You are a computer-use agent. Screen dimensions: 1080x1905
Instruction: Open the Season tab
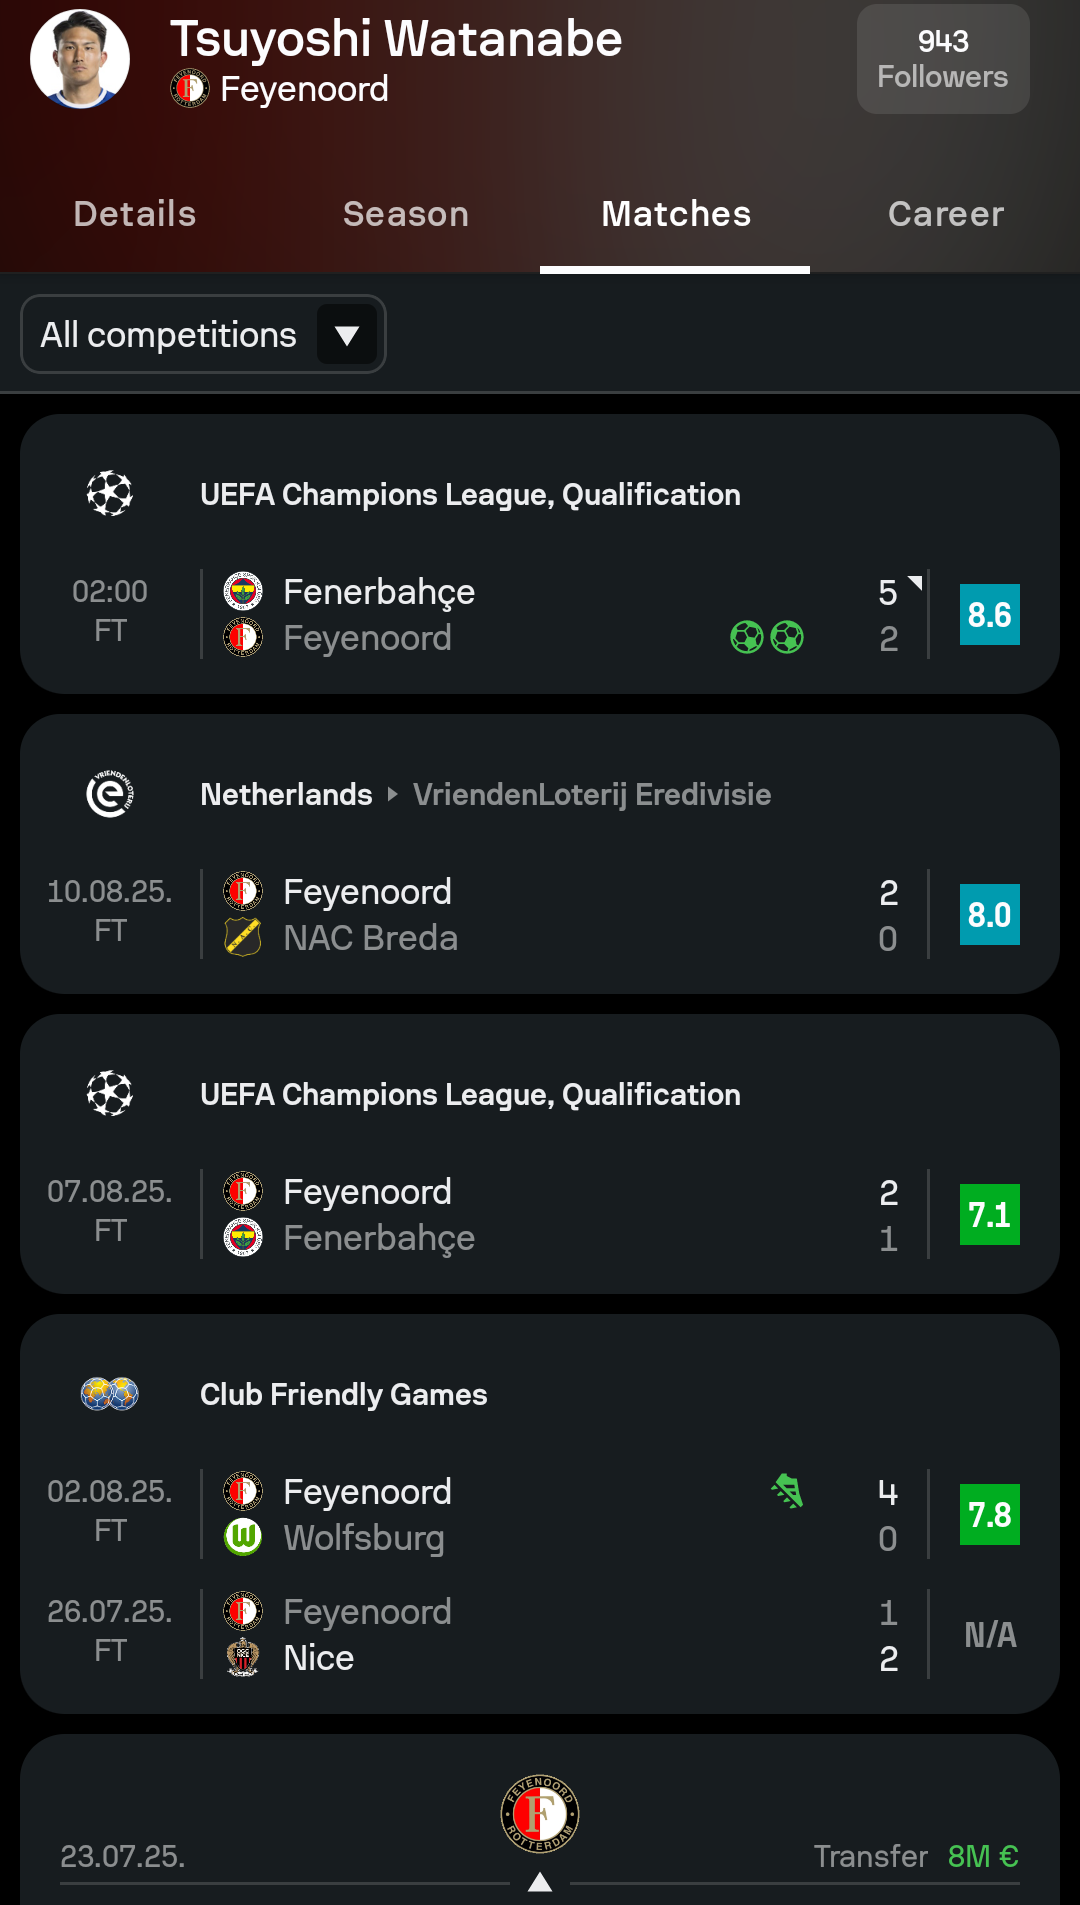[x=406, y=214]
